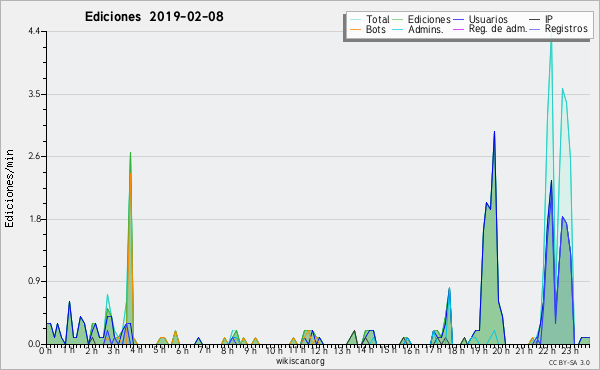Select the 'Usuarios' legend label
Image resolution: width=600 pixels, height=370 pixels.
click(x=488, y=19)
